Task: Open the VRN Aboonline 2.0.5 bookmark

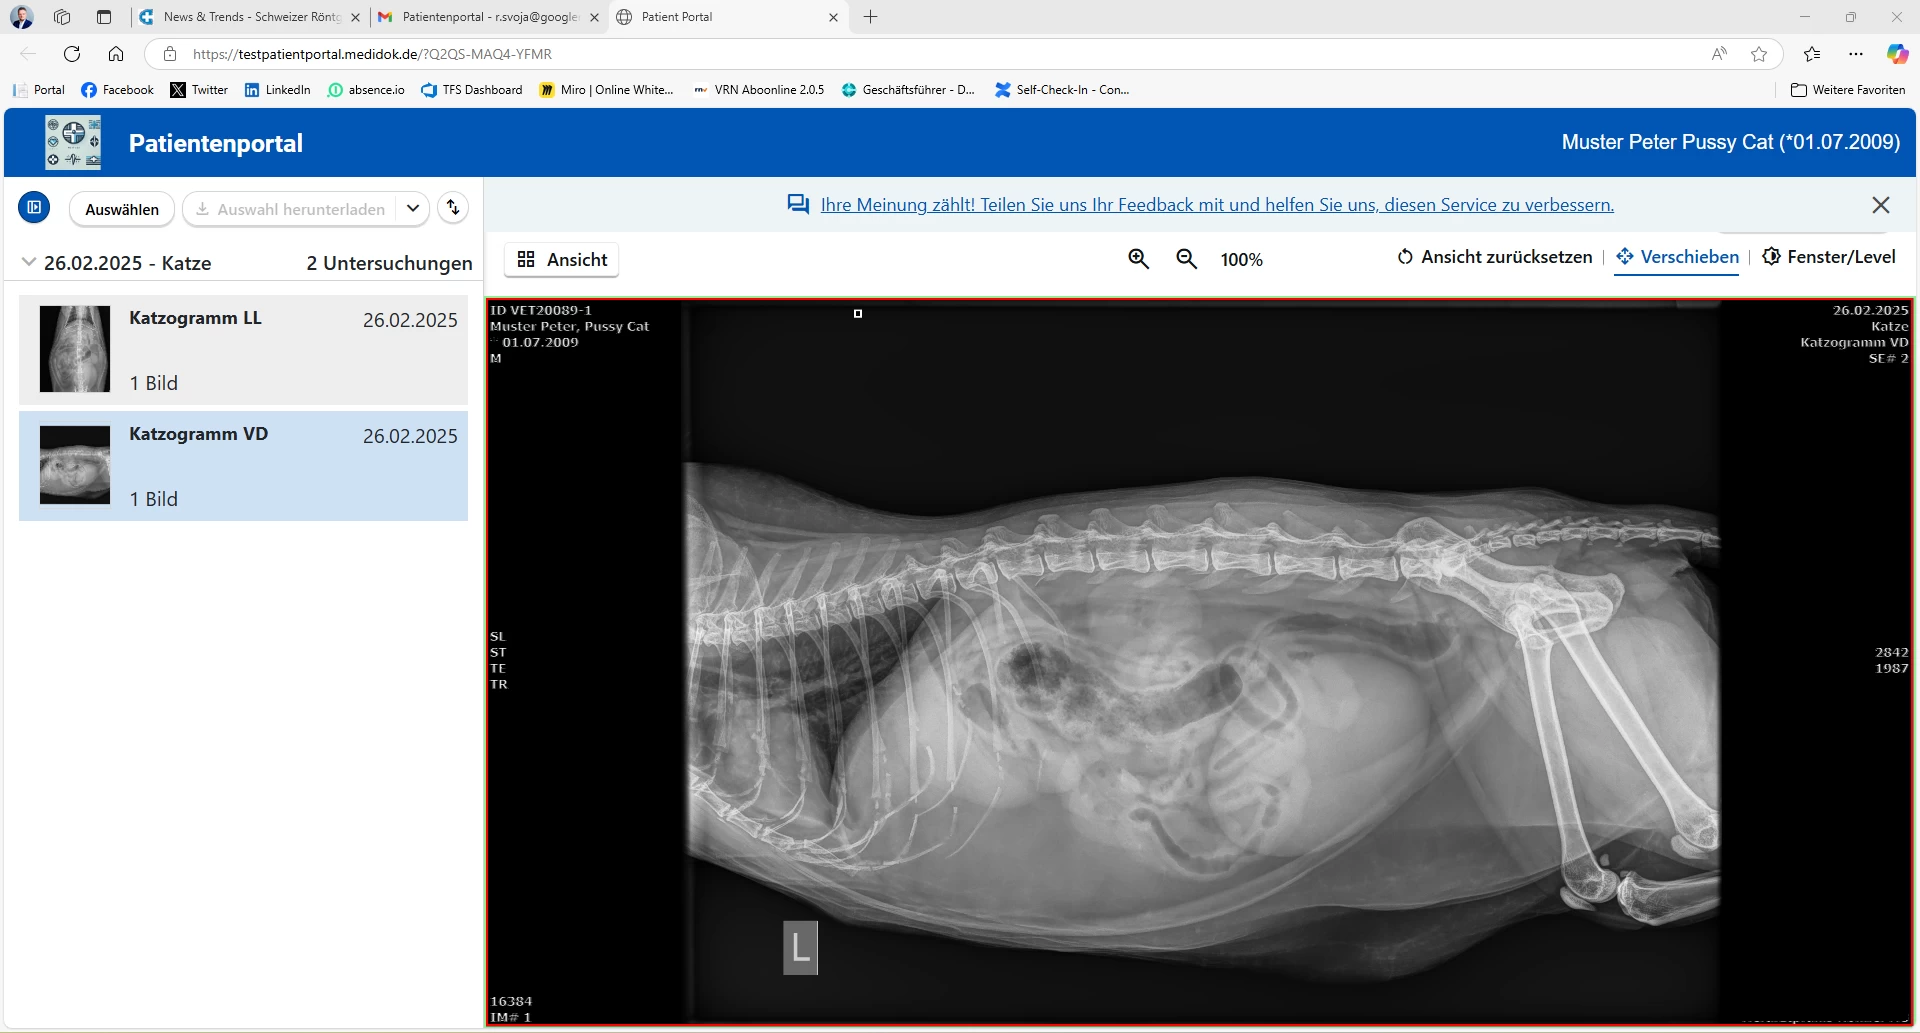Action: point(759,90)
